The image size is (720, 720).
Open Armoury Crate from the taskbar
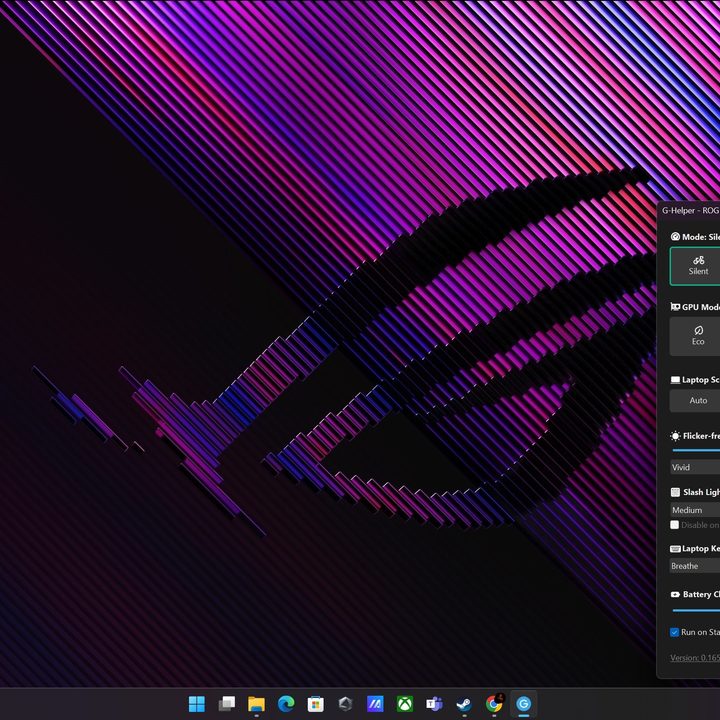coord(345,703)
